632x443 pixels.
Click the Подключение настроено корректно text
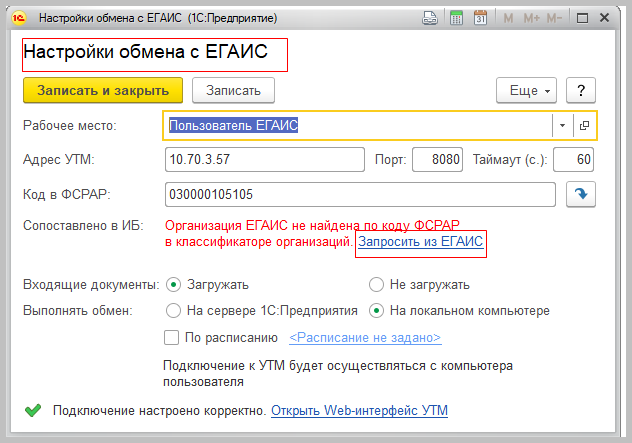[x=160, y=411]
